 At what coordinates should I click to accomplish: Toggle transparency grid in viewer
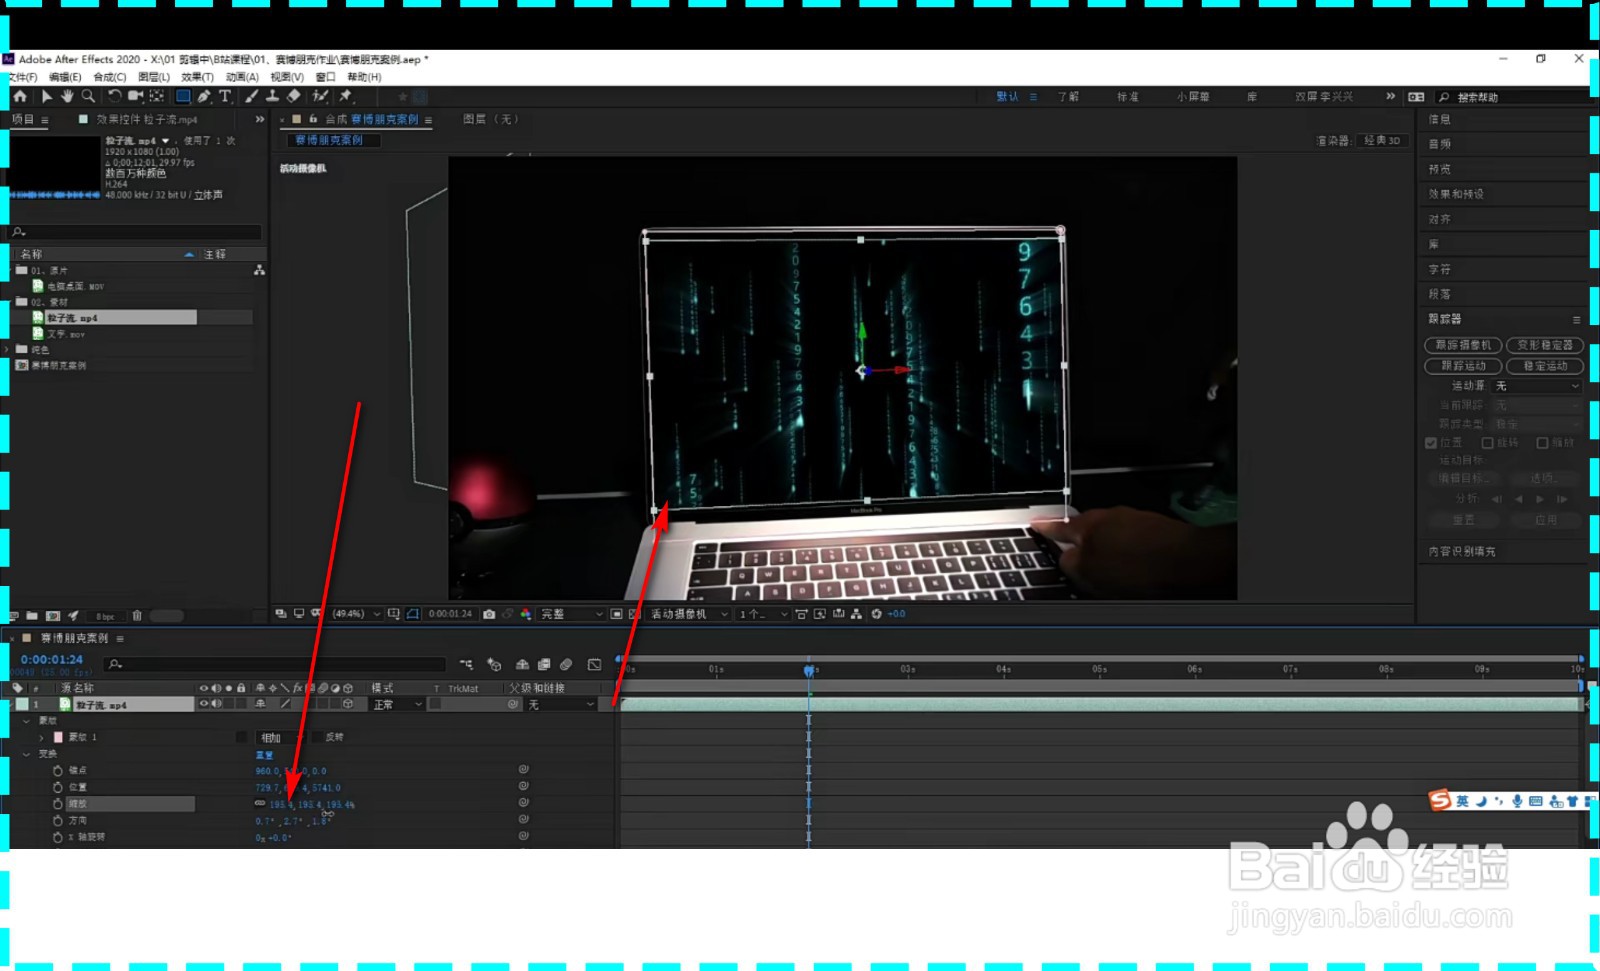[634, 614]
